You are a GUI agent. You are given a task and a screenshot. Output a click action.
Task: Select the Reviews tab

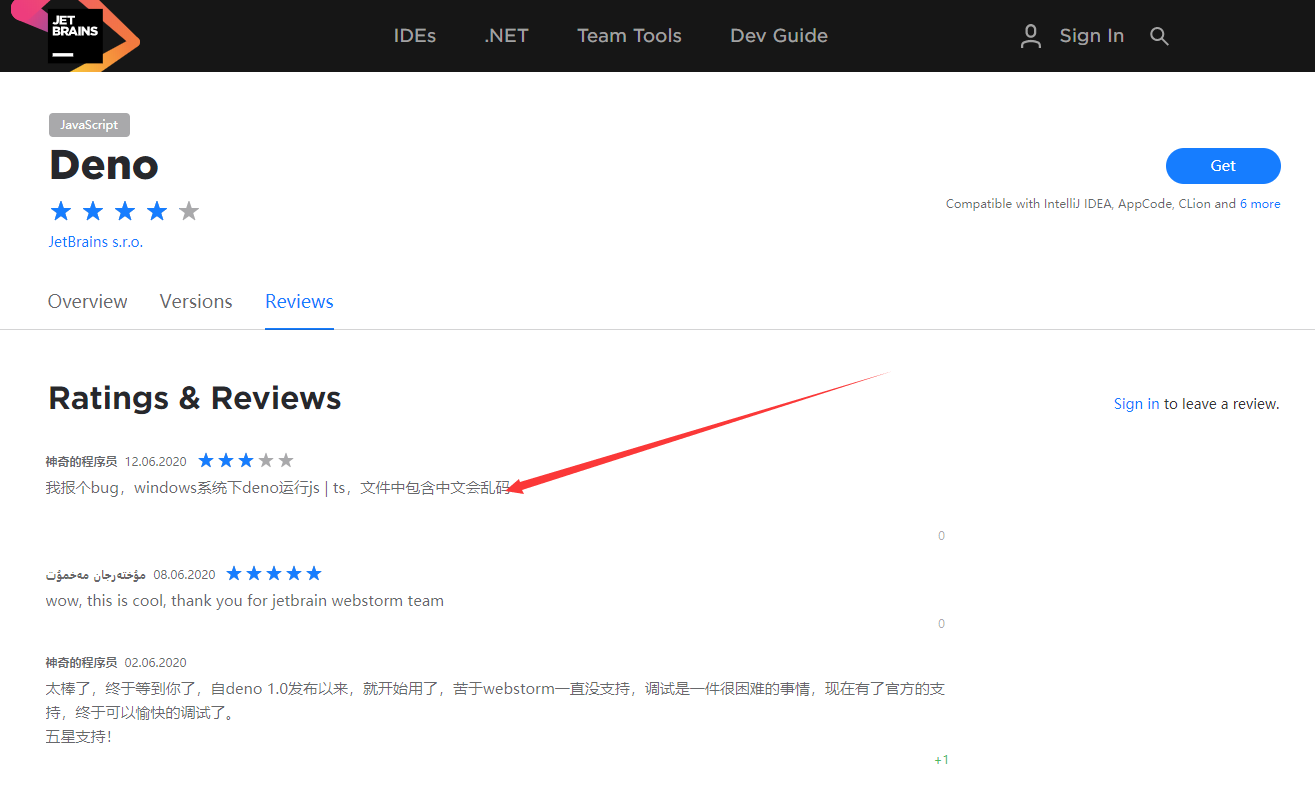299,302
